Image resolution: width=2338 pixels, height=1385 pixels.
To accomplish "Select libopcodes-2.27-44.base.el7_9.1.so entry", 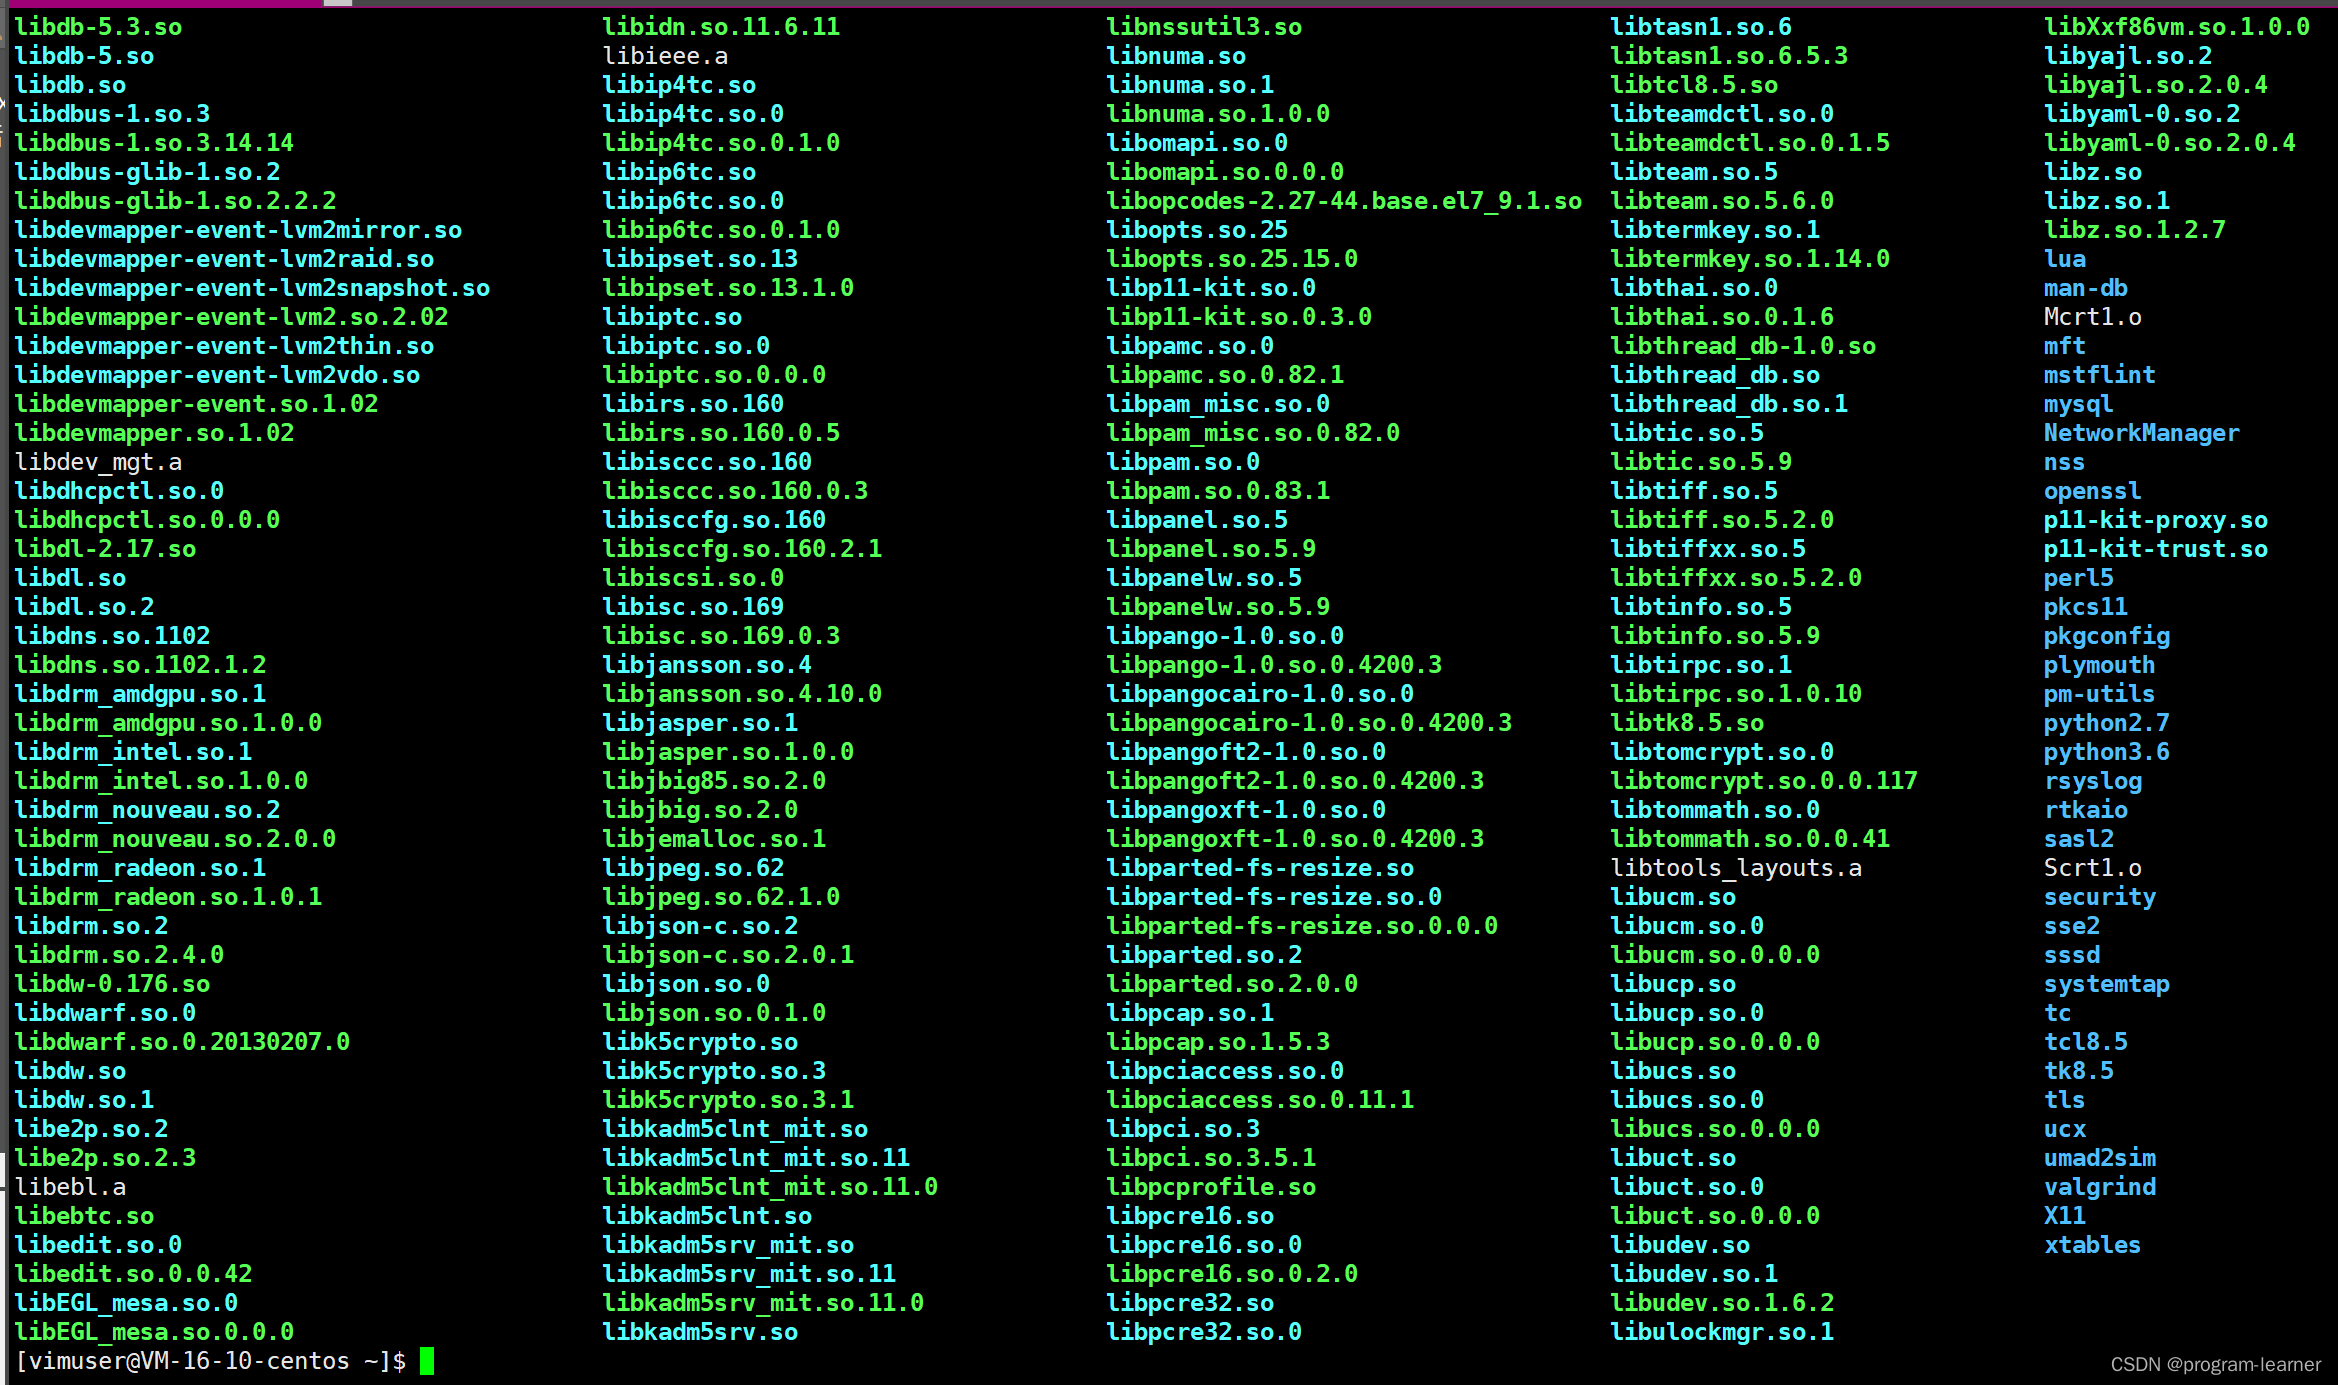I will [1344, 201].
